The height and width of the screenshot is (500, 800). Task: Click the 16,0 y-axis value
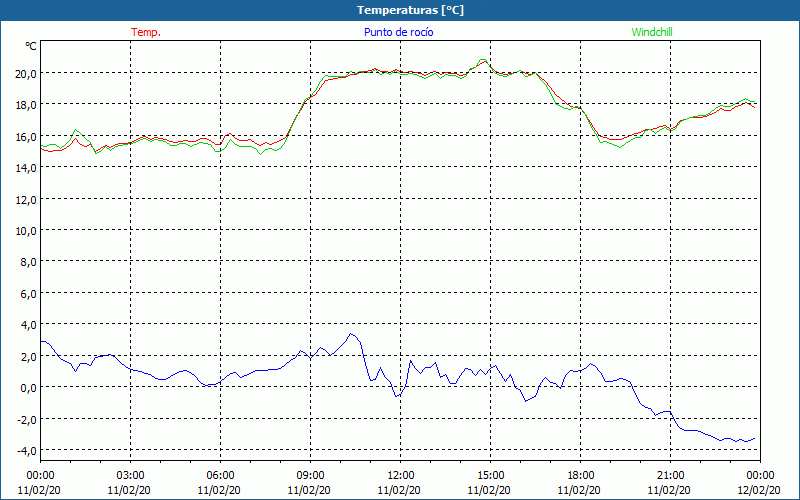tap(27, 136)
